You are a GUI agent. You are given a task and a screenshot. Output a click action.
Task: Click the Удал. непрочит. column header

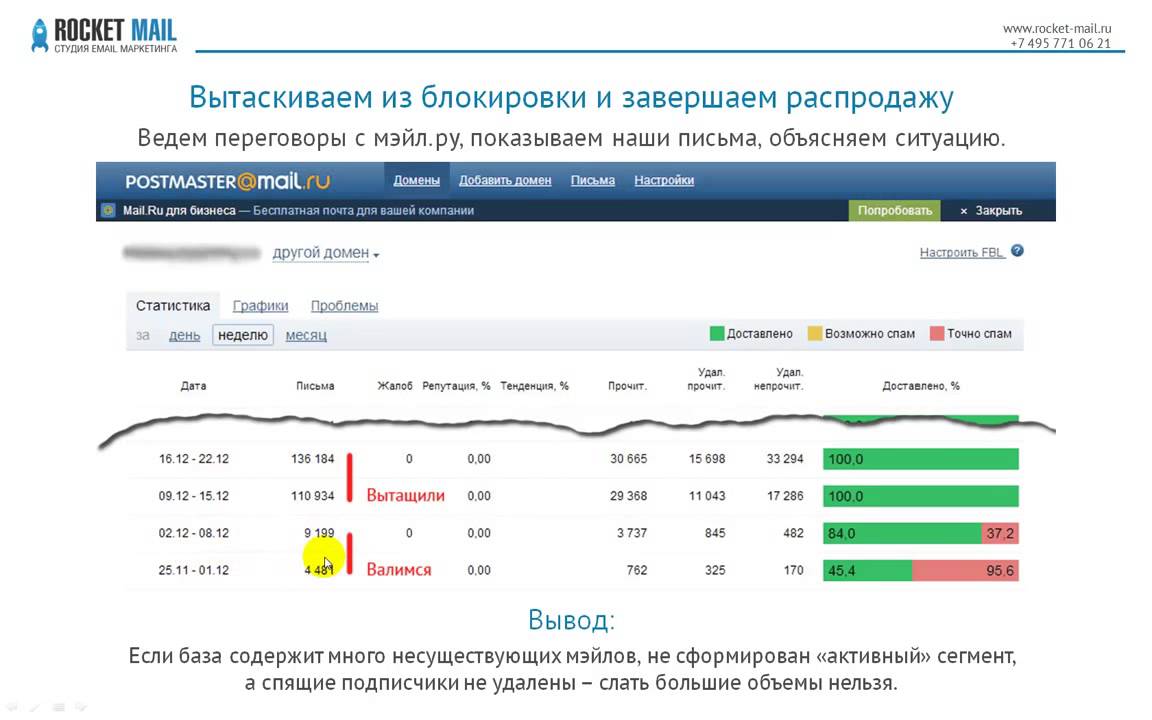779,379
